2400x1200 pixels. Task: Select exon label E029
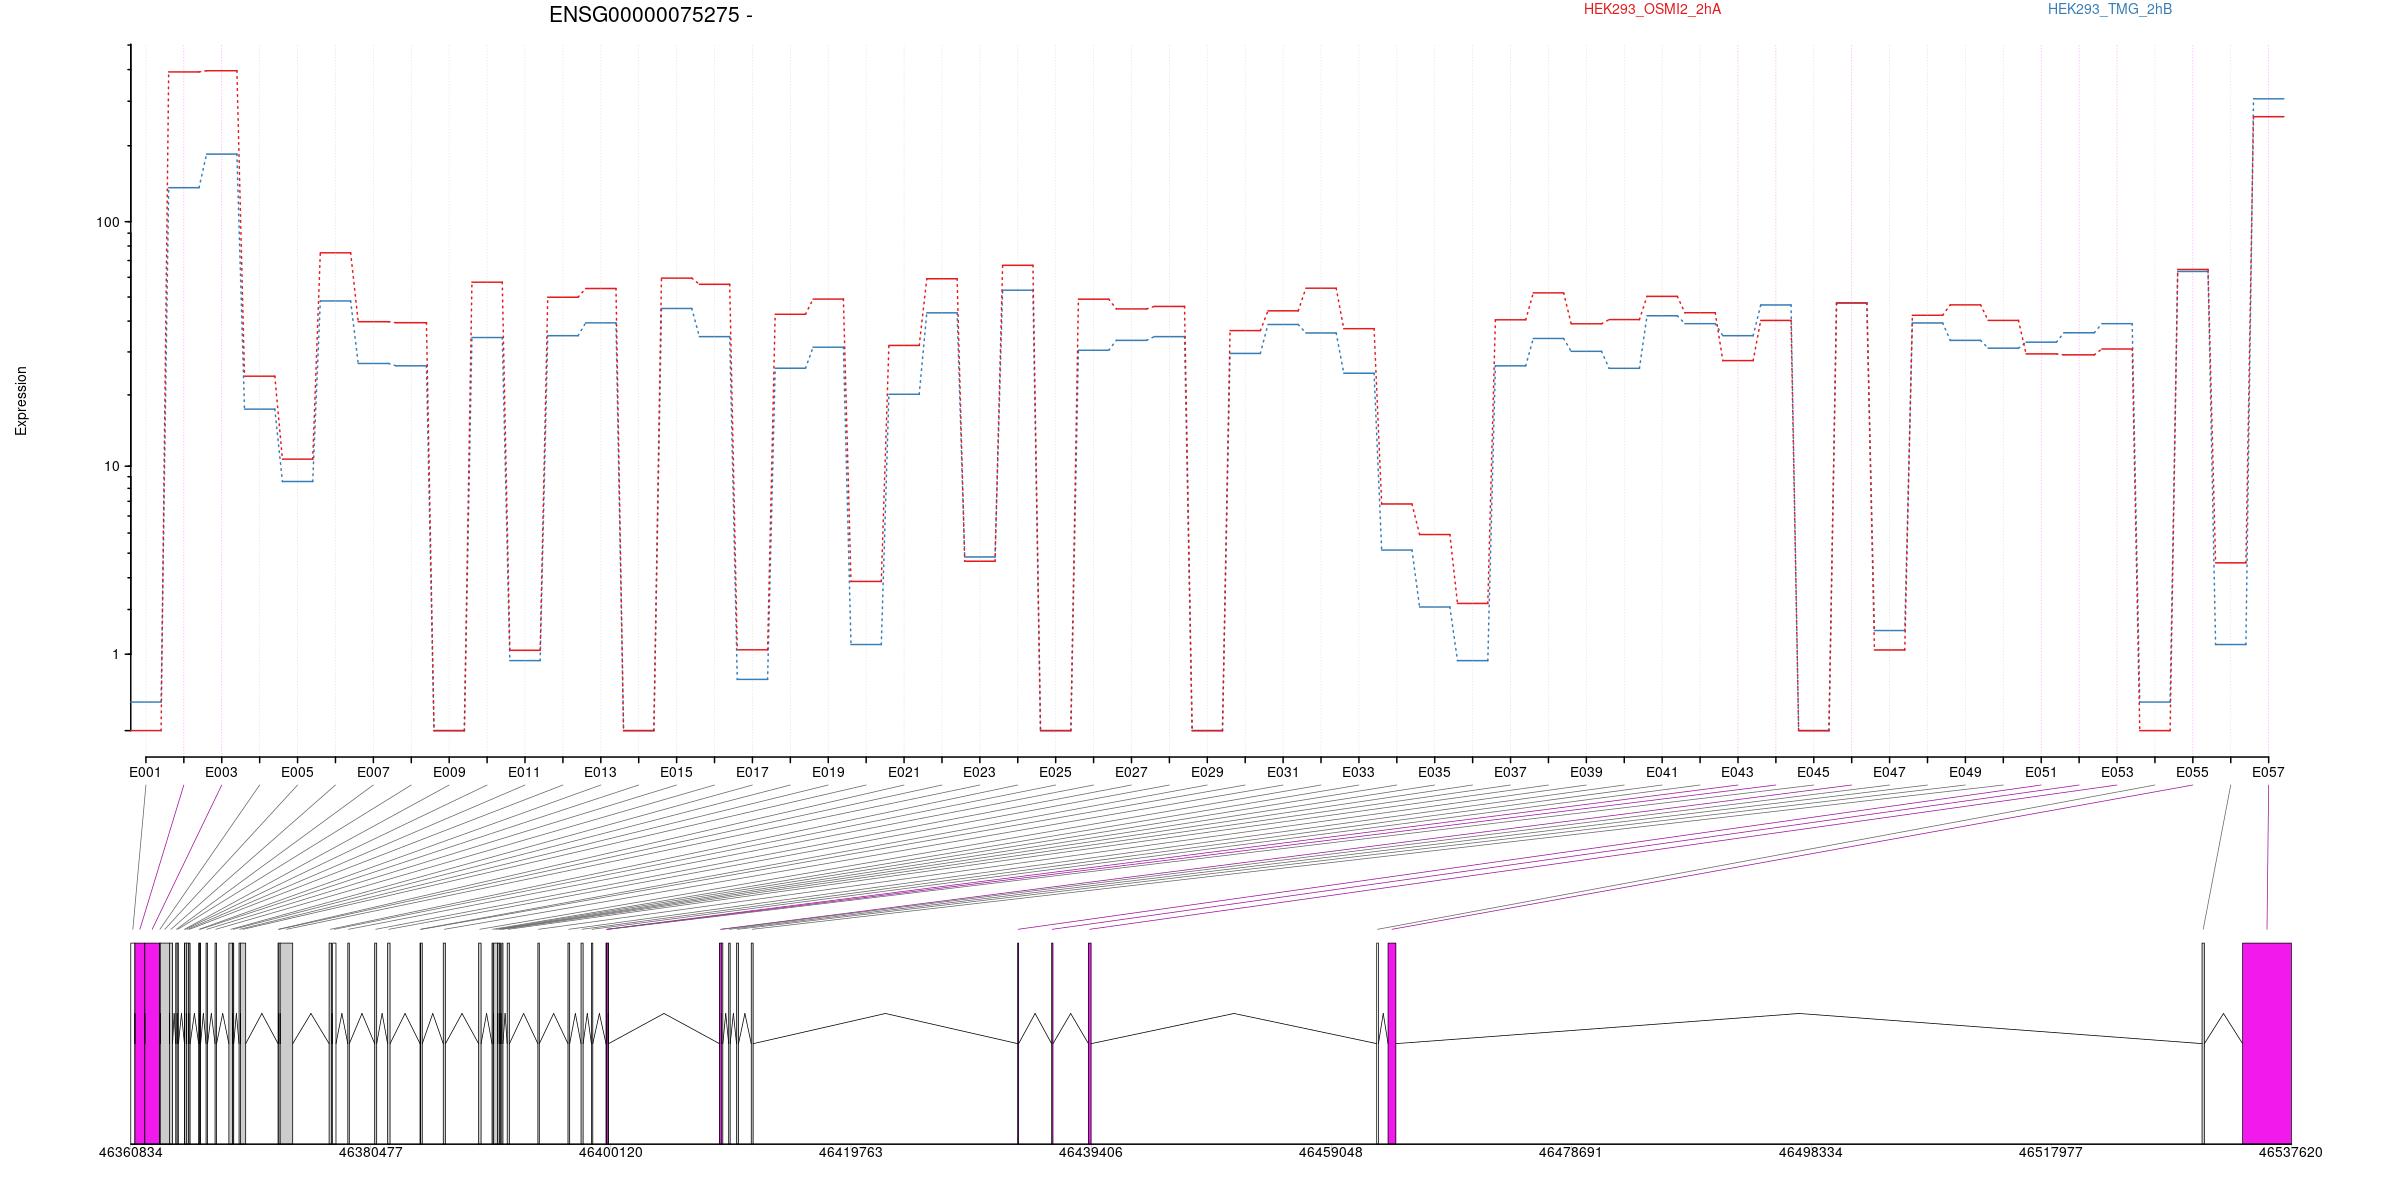pyautogui.click(x=1207, y=772)
